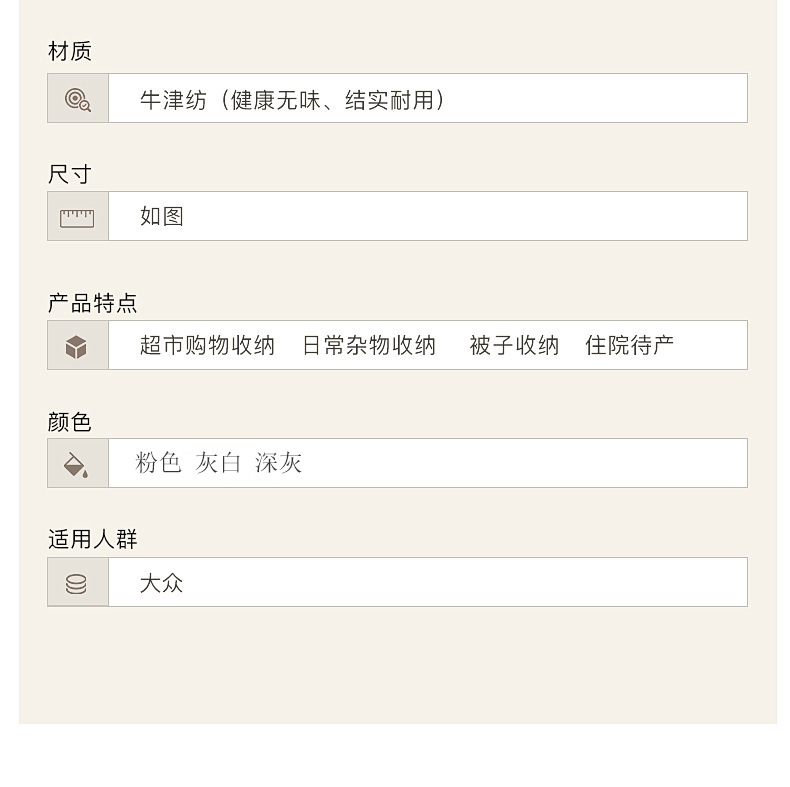Click the 颜色 section label
The width and height of the screenshot is (790, 787).
pyautogui.click(x=70, y=422)
